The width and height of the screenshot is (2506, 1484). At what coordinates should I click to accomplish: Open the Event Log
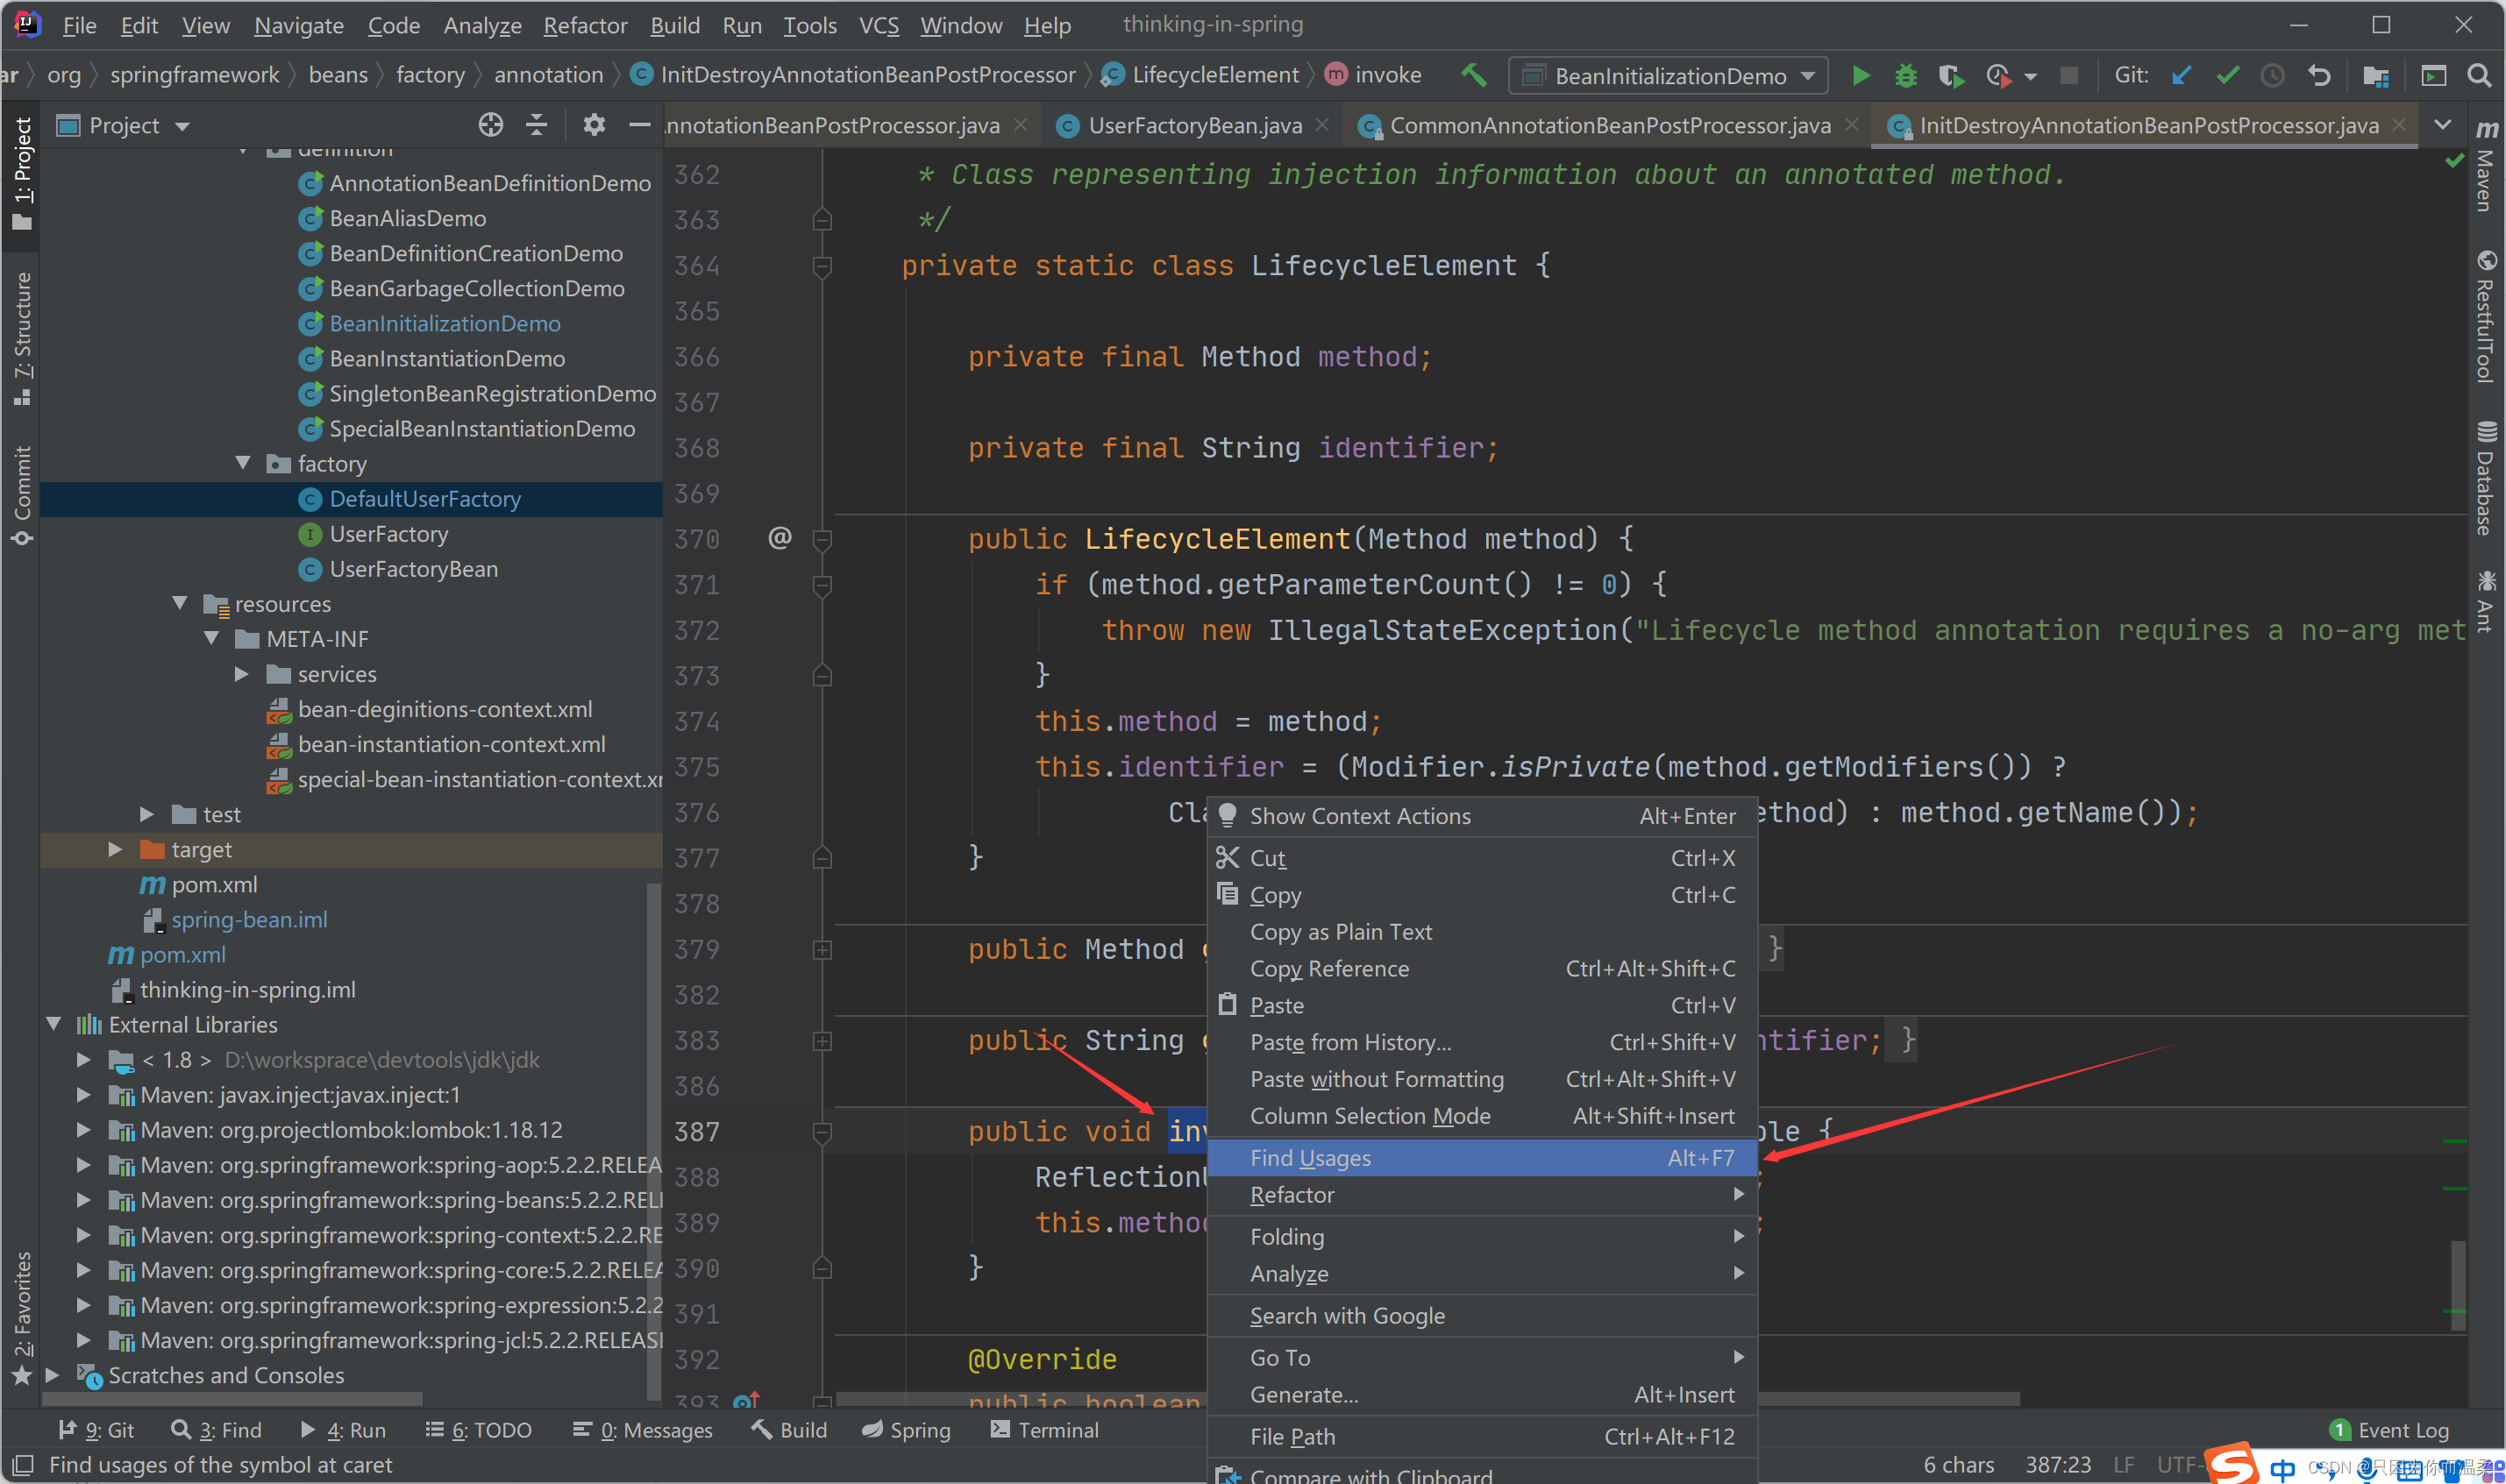(2402, 1430)
